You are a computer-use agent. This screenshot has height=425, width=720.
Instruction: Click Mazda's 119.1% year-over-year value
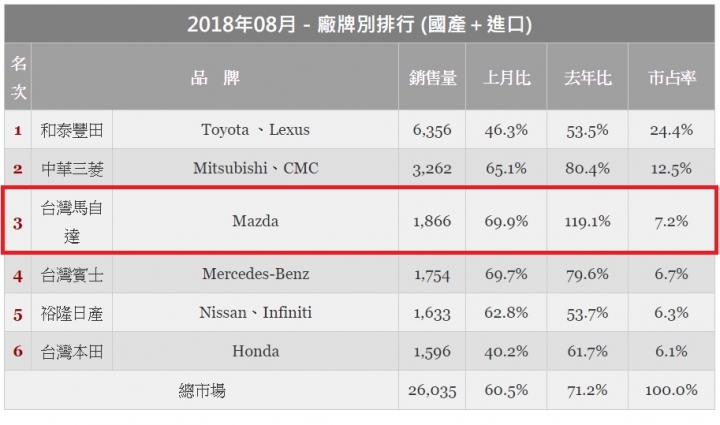(588, 221)
